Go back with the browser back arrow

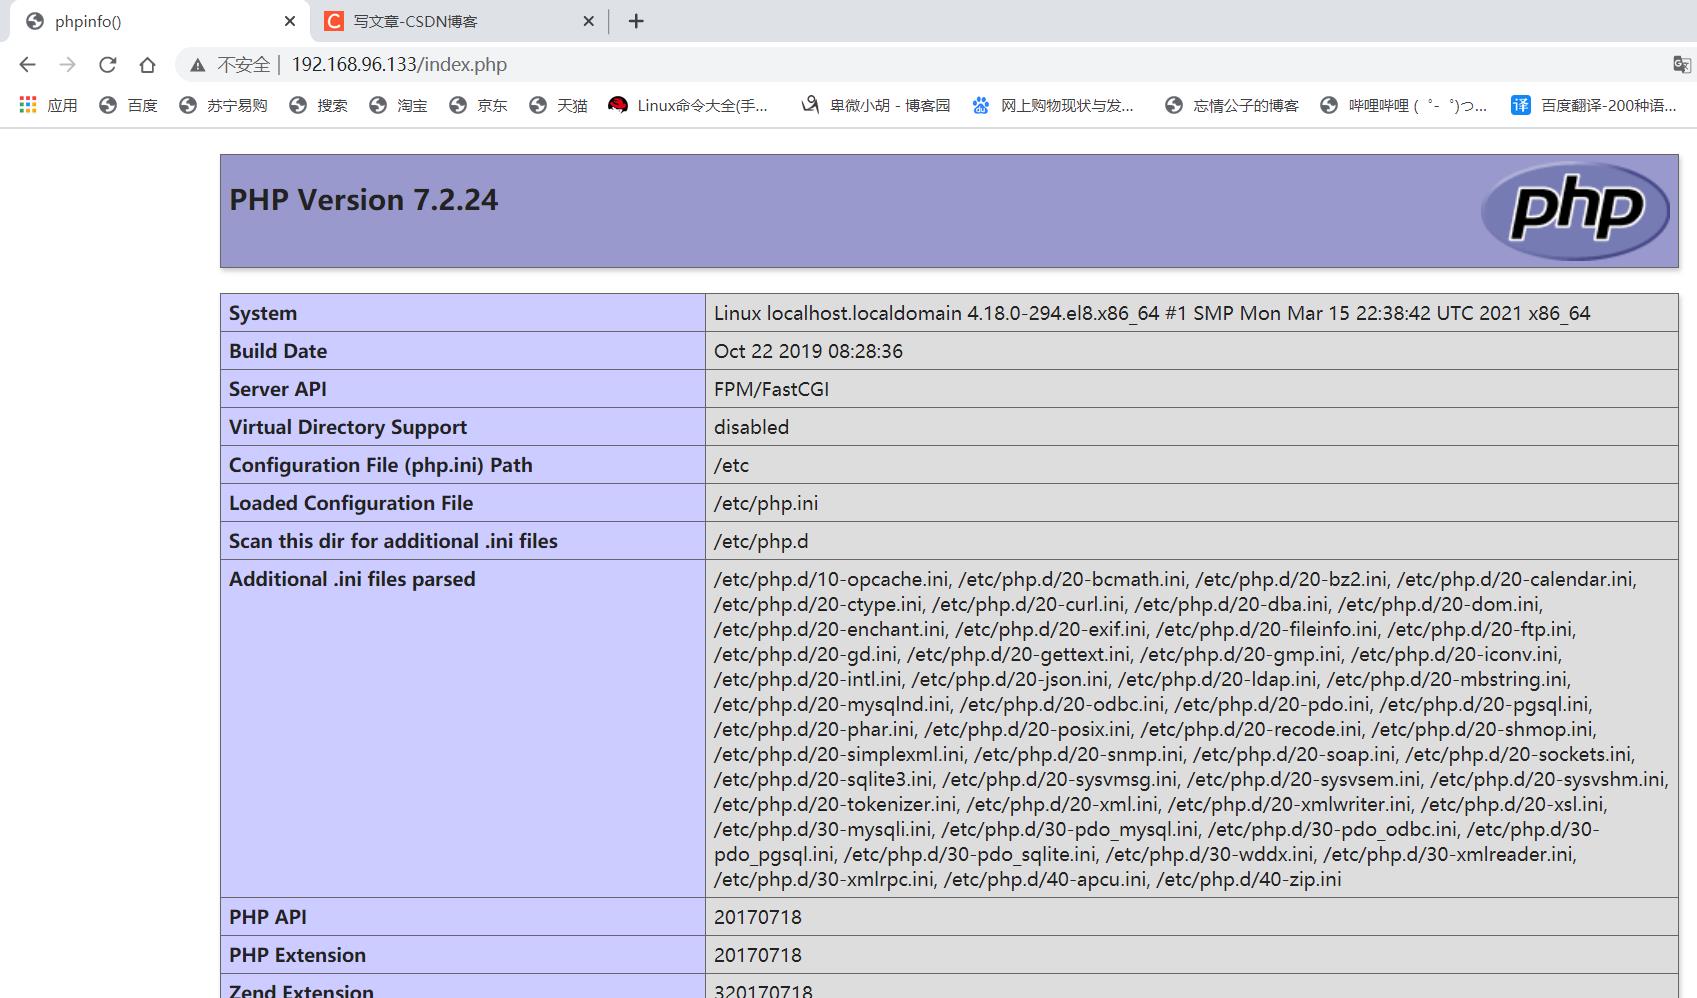[x=27, y=65]
